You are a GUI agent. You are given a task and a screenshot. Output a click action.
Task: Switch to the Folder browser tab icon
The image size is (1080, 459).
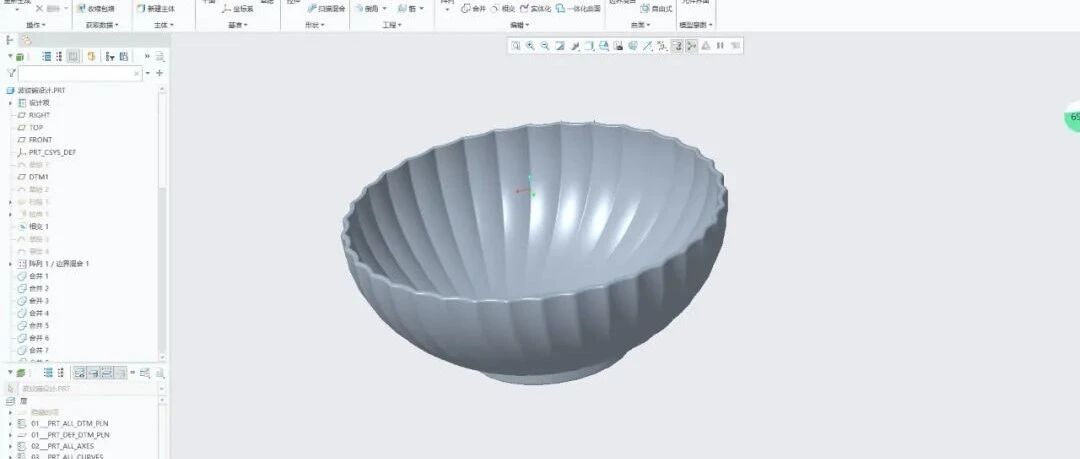point(26,41)
